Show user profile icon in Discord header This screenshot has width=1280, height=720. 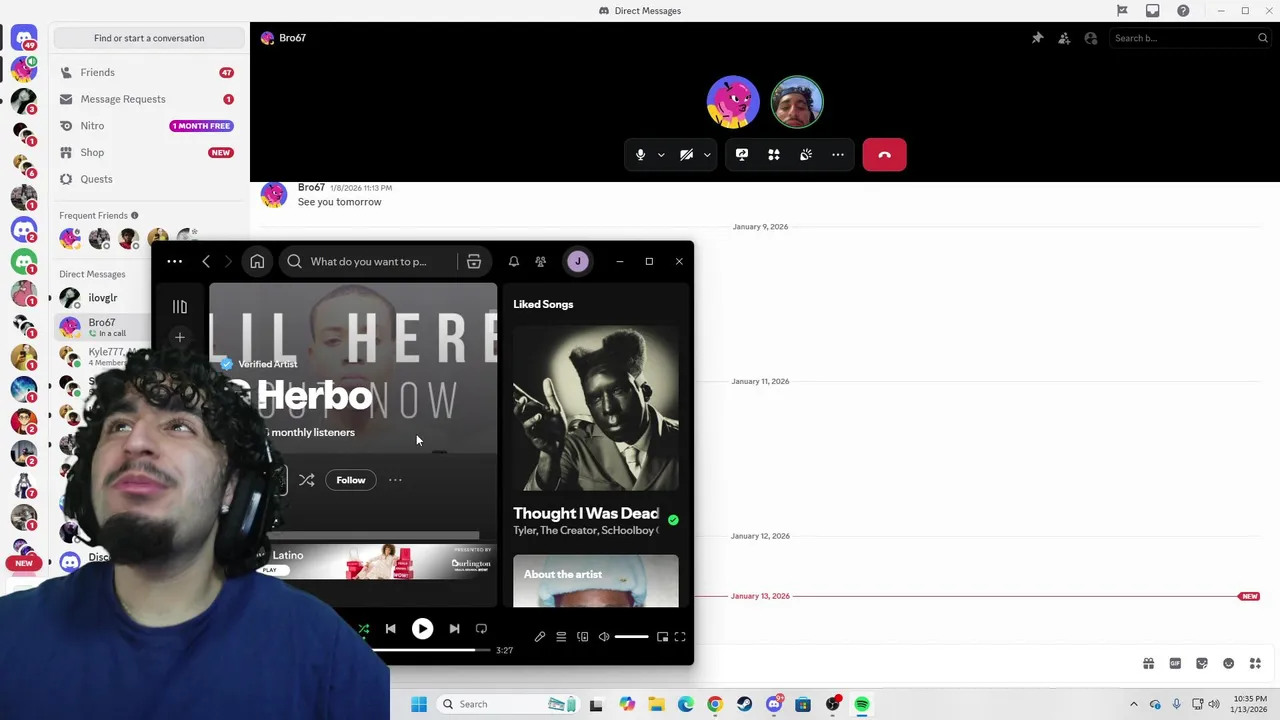coord(1091,38)
